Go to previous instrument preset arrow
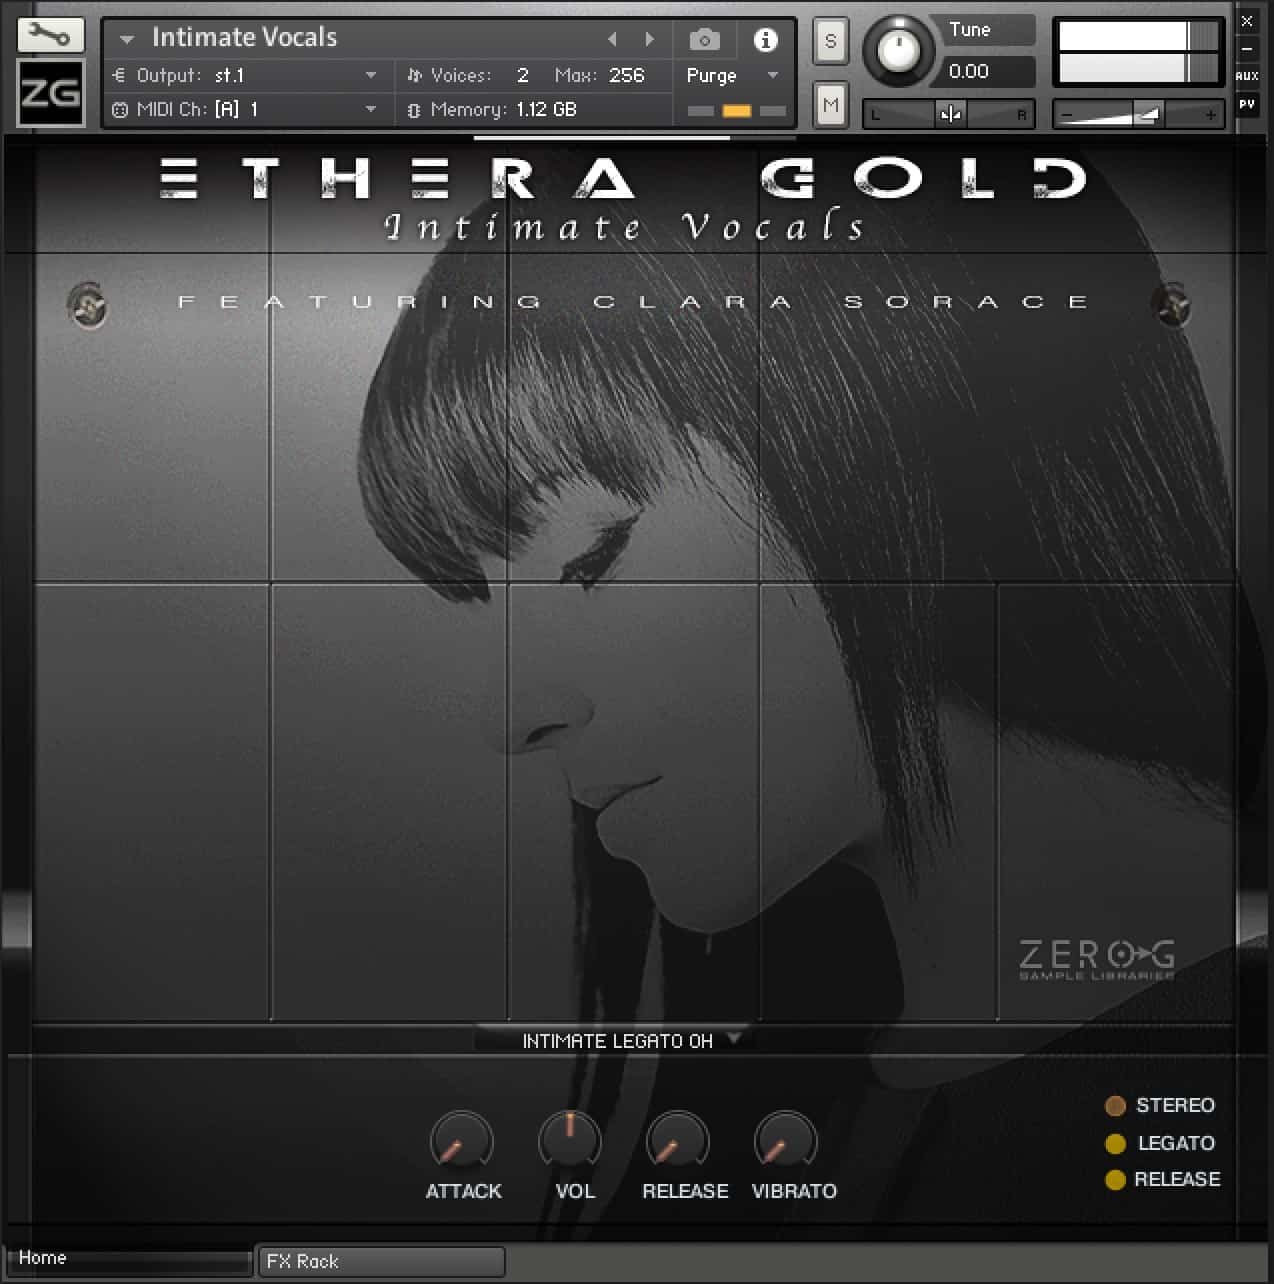The height and width of the screenshot is (1284, 1274). click(x=613, y=39)
